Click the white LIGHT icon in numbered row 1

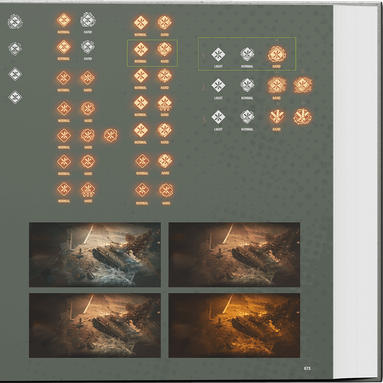point(218,54)
